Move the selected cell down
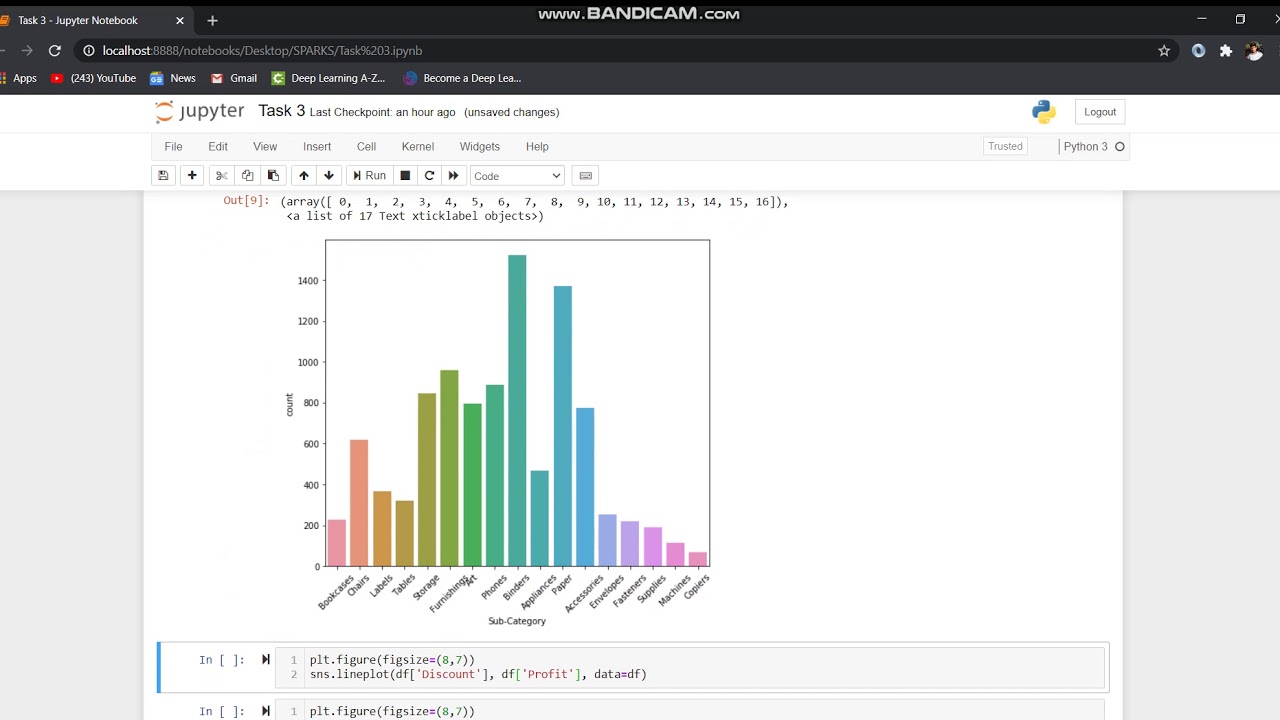This screenshot has width=1280, height=720. click(x=329, y=176)
